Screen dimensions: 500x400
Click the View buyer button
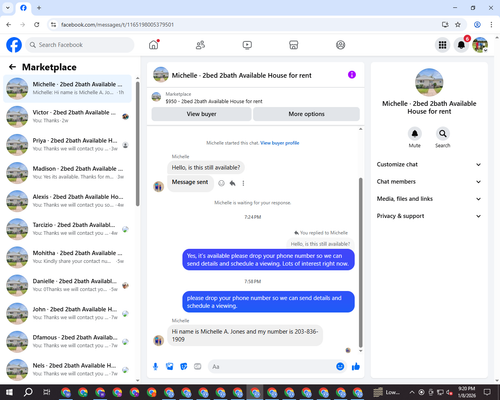pos(201,114)
